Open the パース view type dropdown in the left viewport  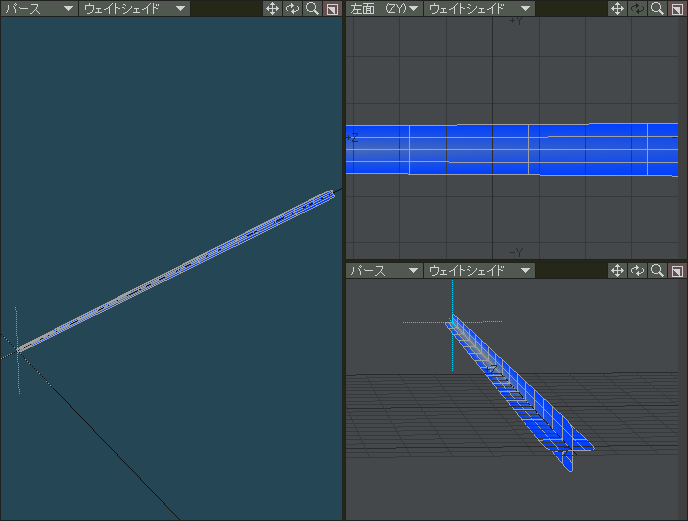39,8
